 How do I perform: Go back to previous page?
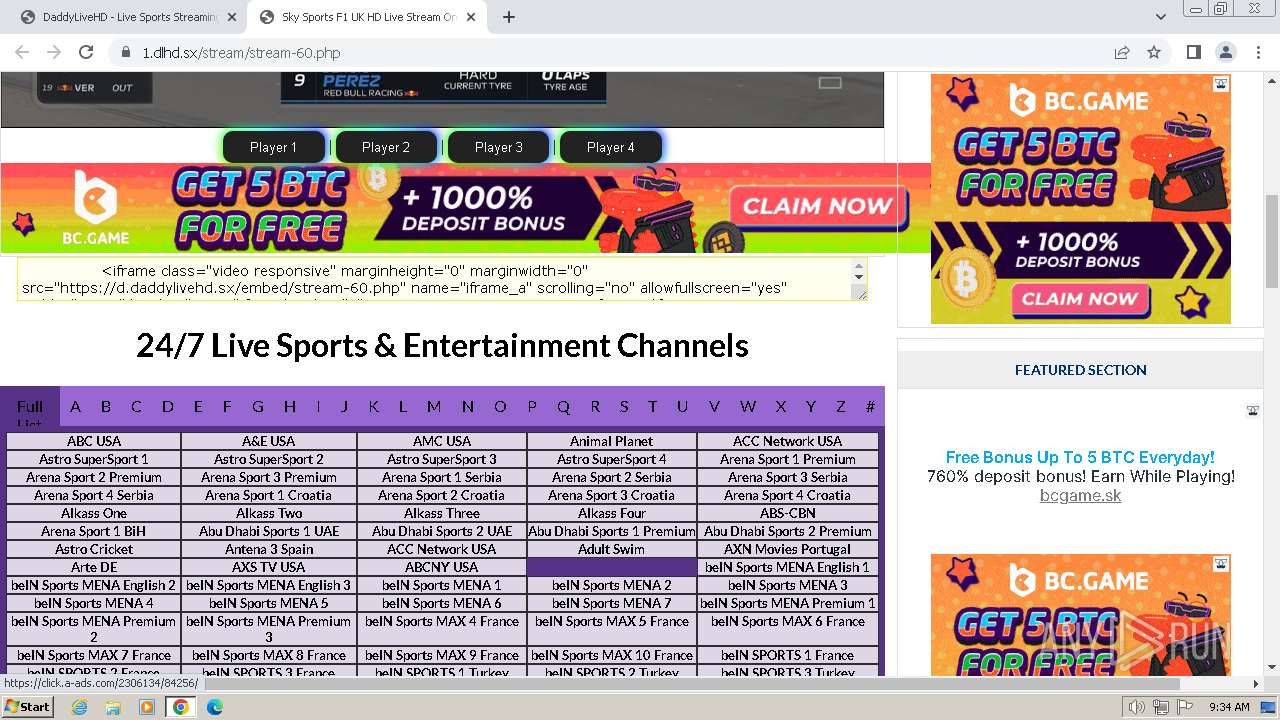[22, 52]
